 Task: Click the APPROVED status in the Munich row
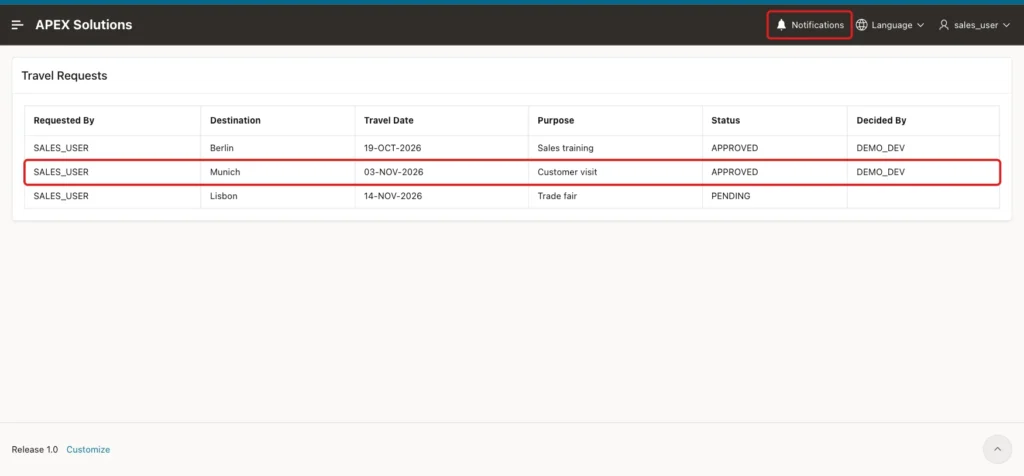click(x=735, y=172)
